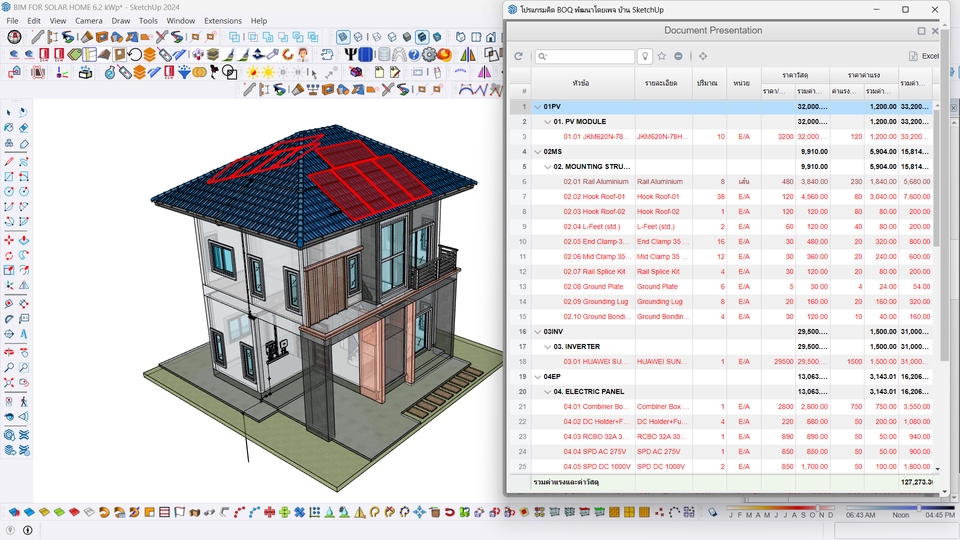This screenshot has width=960, height=540.
Task: Open the Camera menu
Action: tap(89, 21)
